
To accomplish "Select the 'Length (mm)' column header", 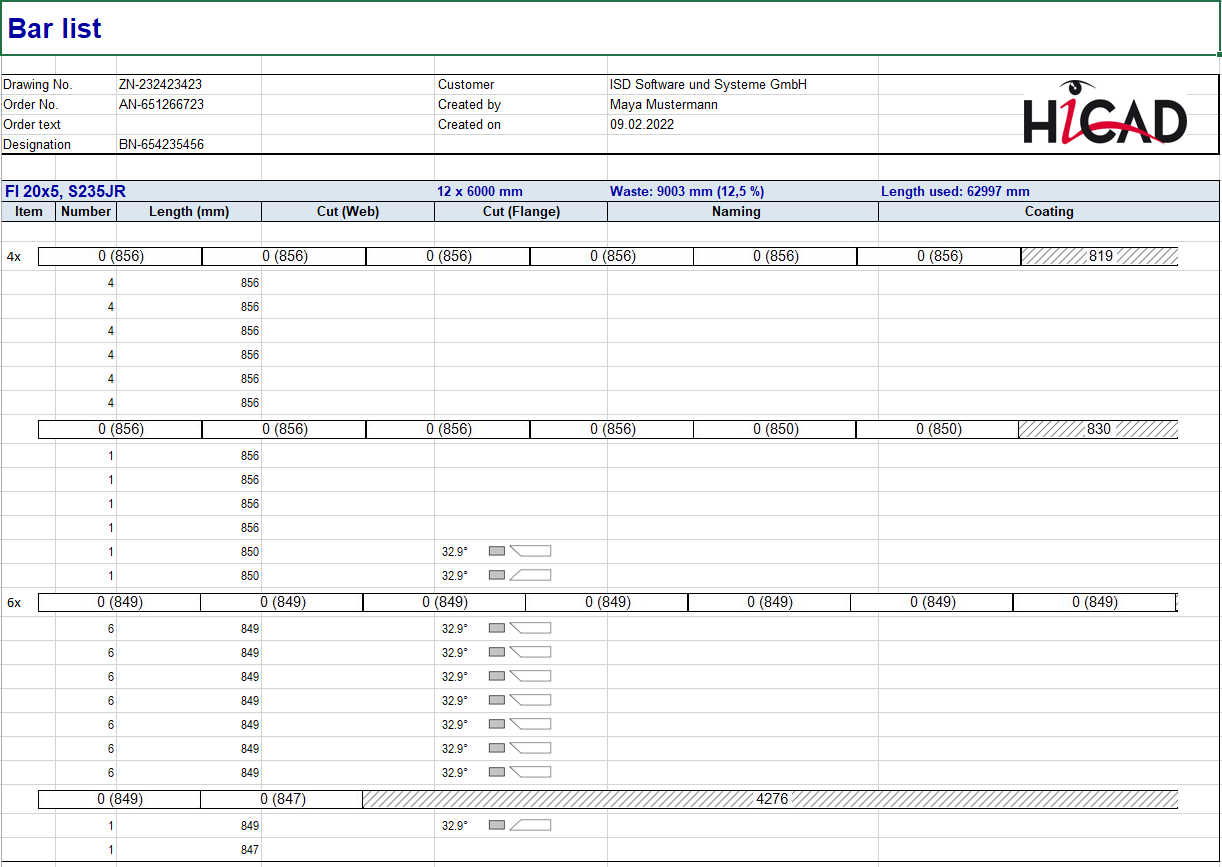I will 189,212.
